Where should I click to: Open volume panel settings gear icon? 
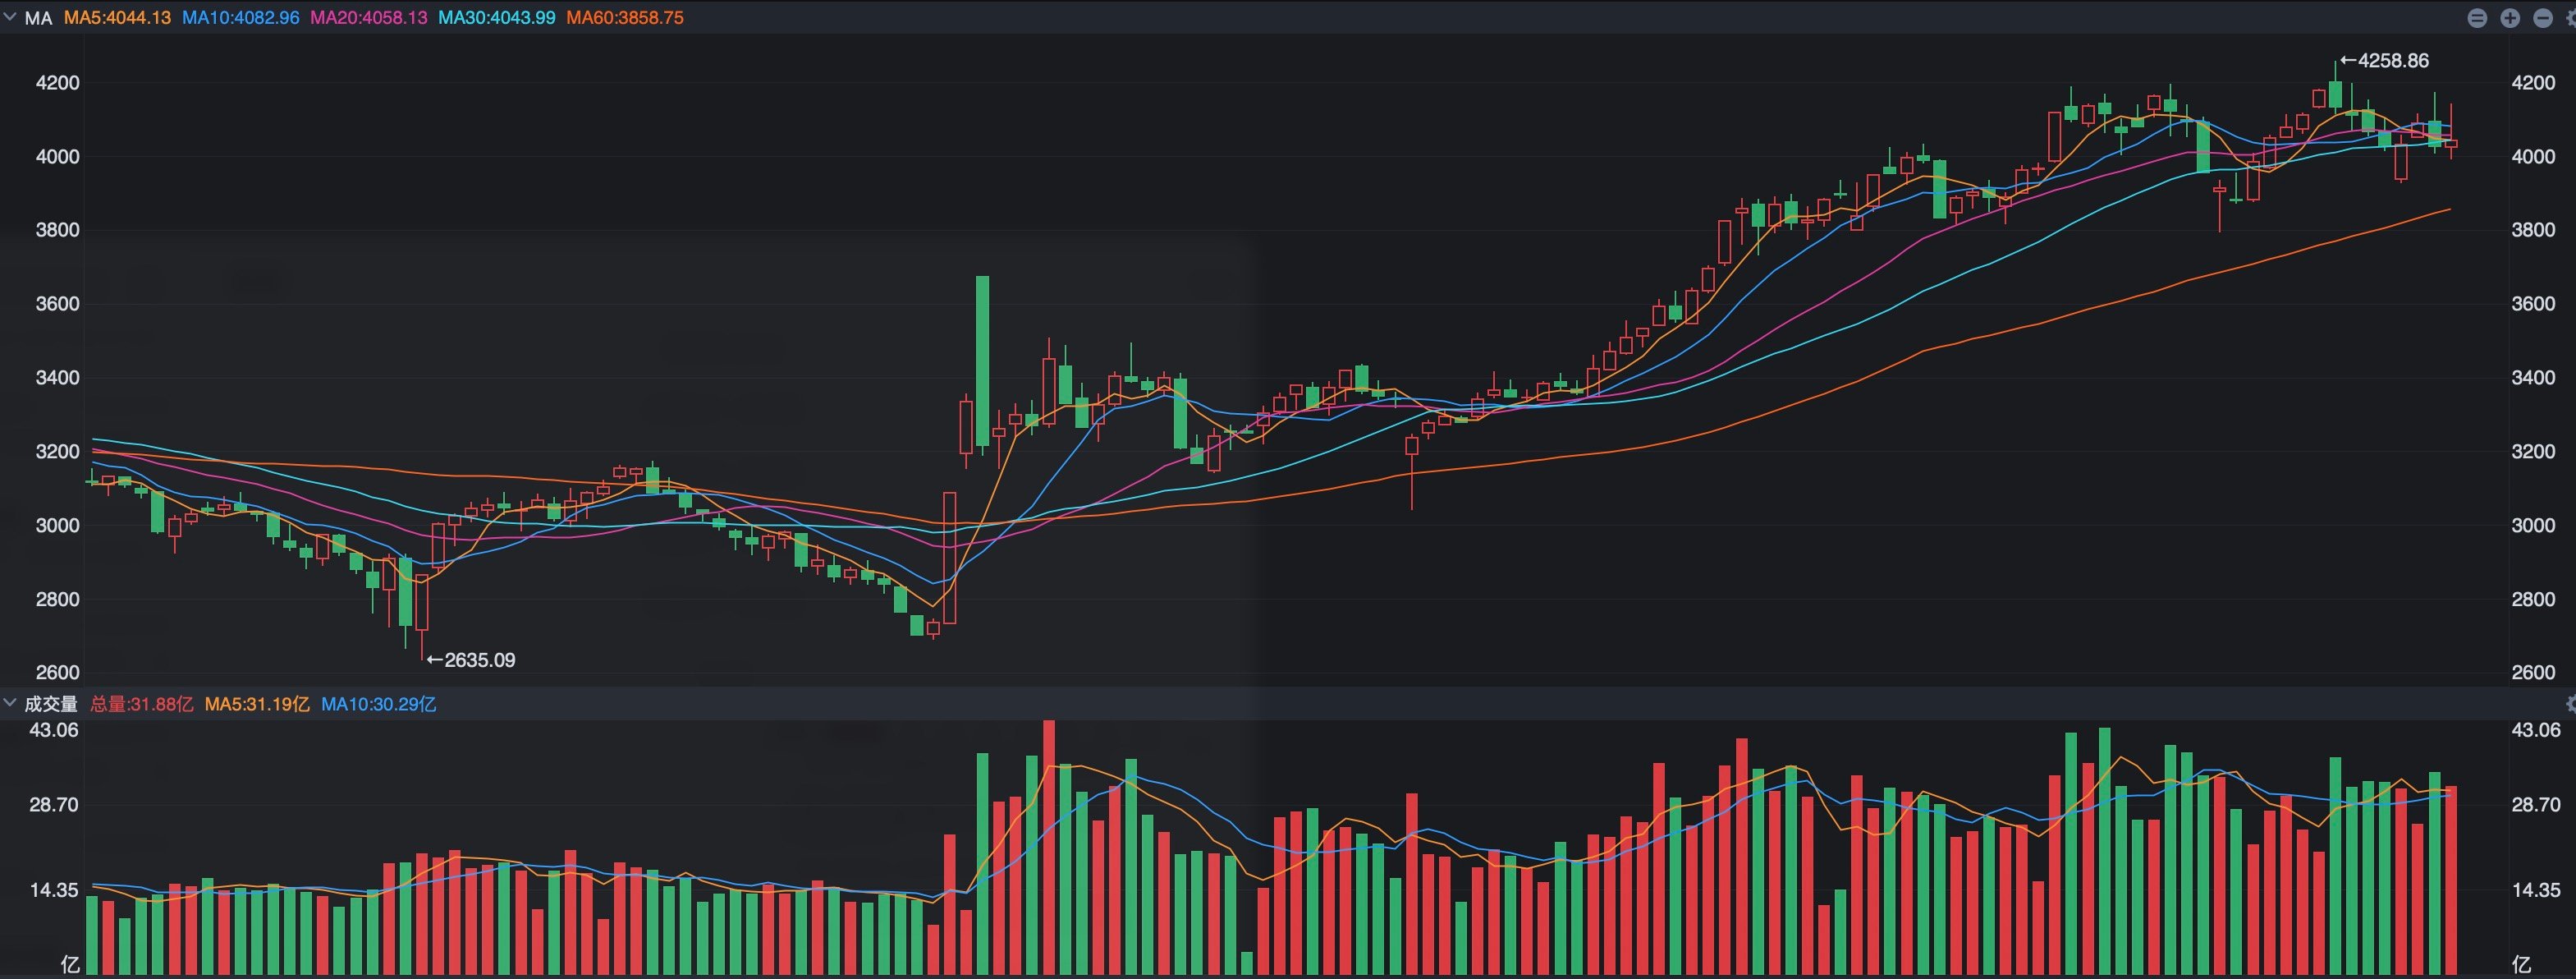click(2571, 704)
